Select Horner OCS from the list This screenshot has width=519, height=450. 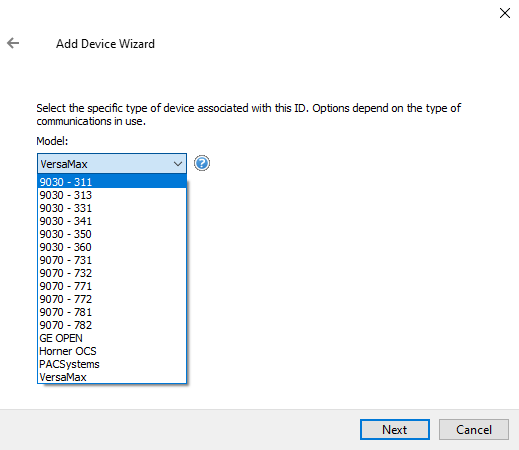(112, 351)
